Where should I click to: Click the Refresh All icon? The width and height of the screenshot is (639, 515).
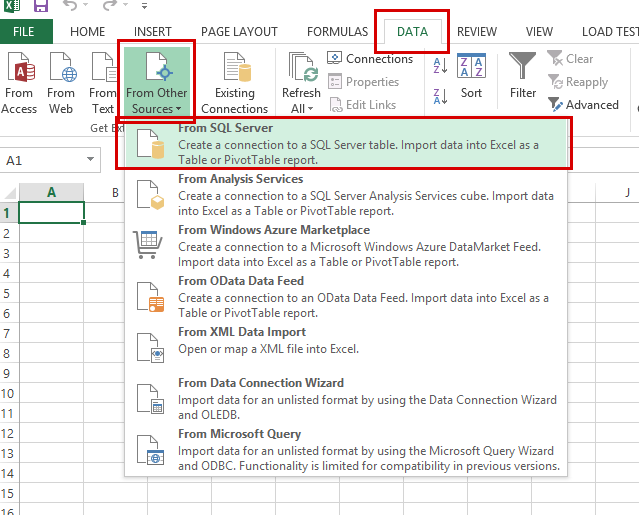pos(302,68)
